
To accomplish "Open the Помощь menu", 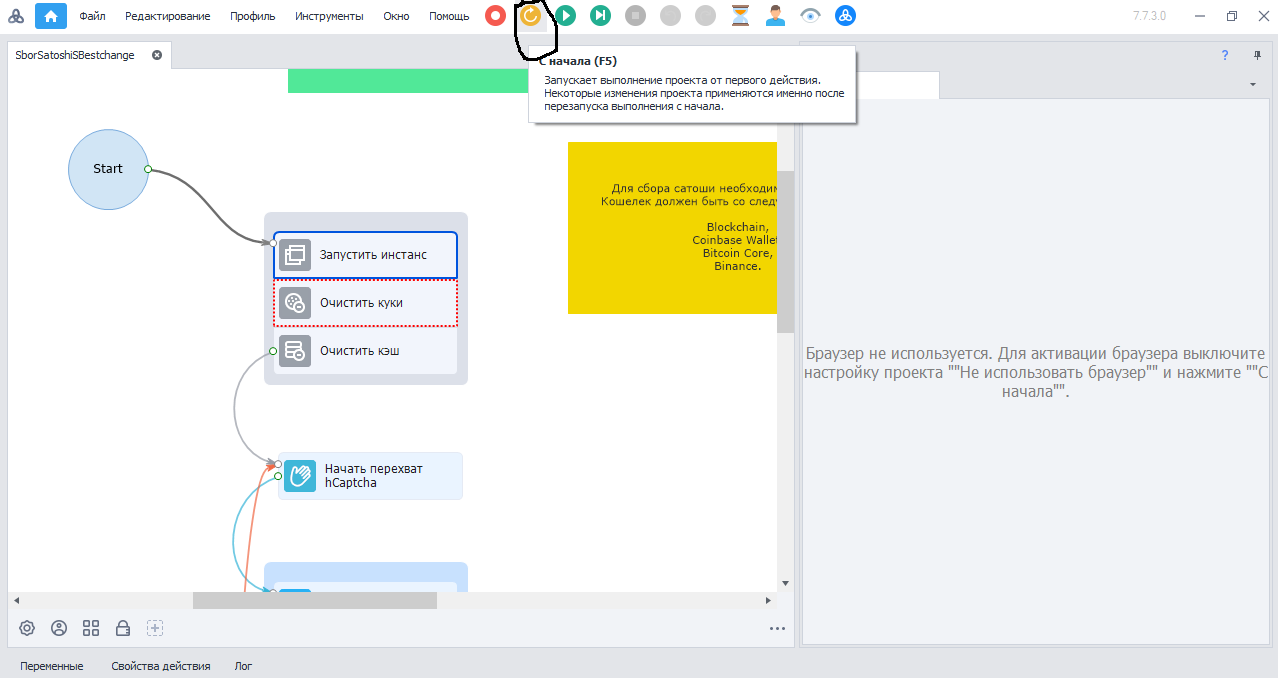I will pyautogui.click(x=449, y=16).
